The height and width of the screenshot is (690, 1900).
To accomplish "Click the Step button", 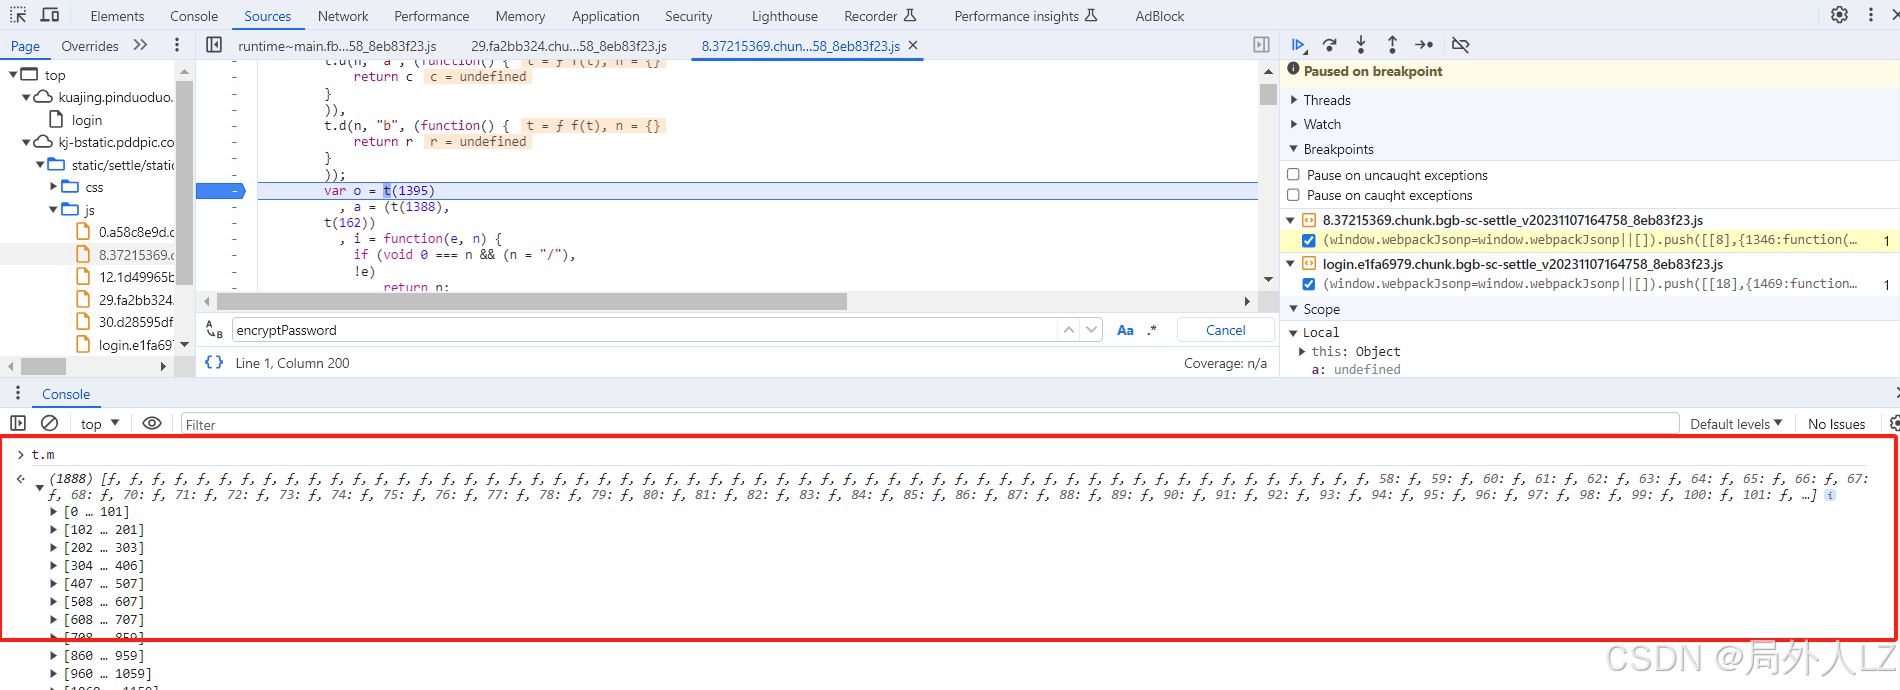I will click(x=1424, y=45).
